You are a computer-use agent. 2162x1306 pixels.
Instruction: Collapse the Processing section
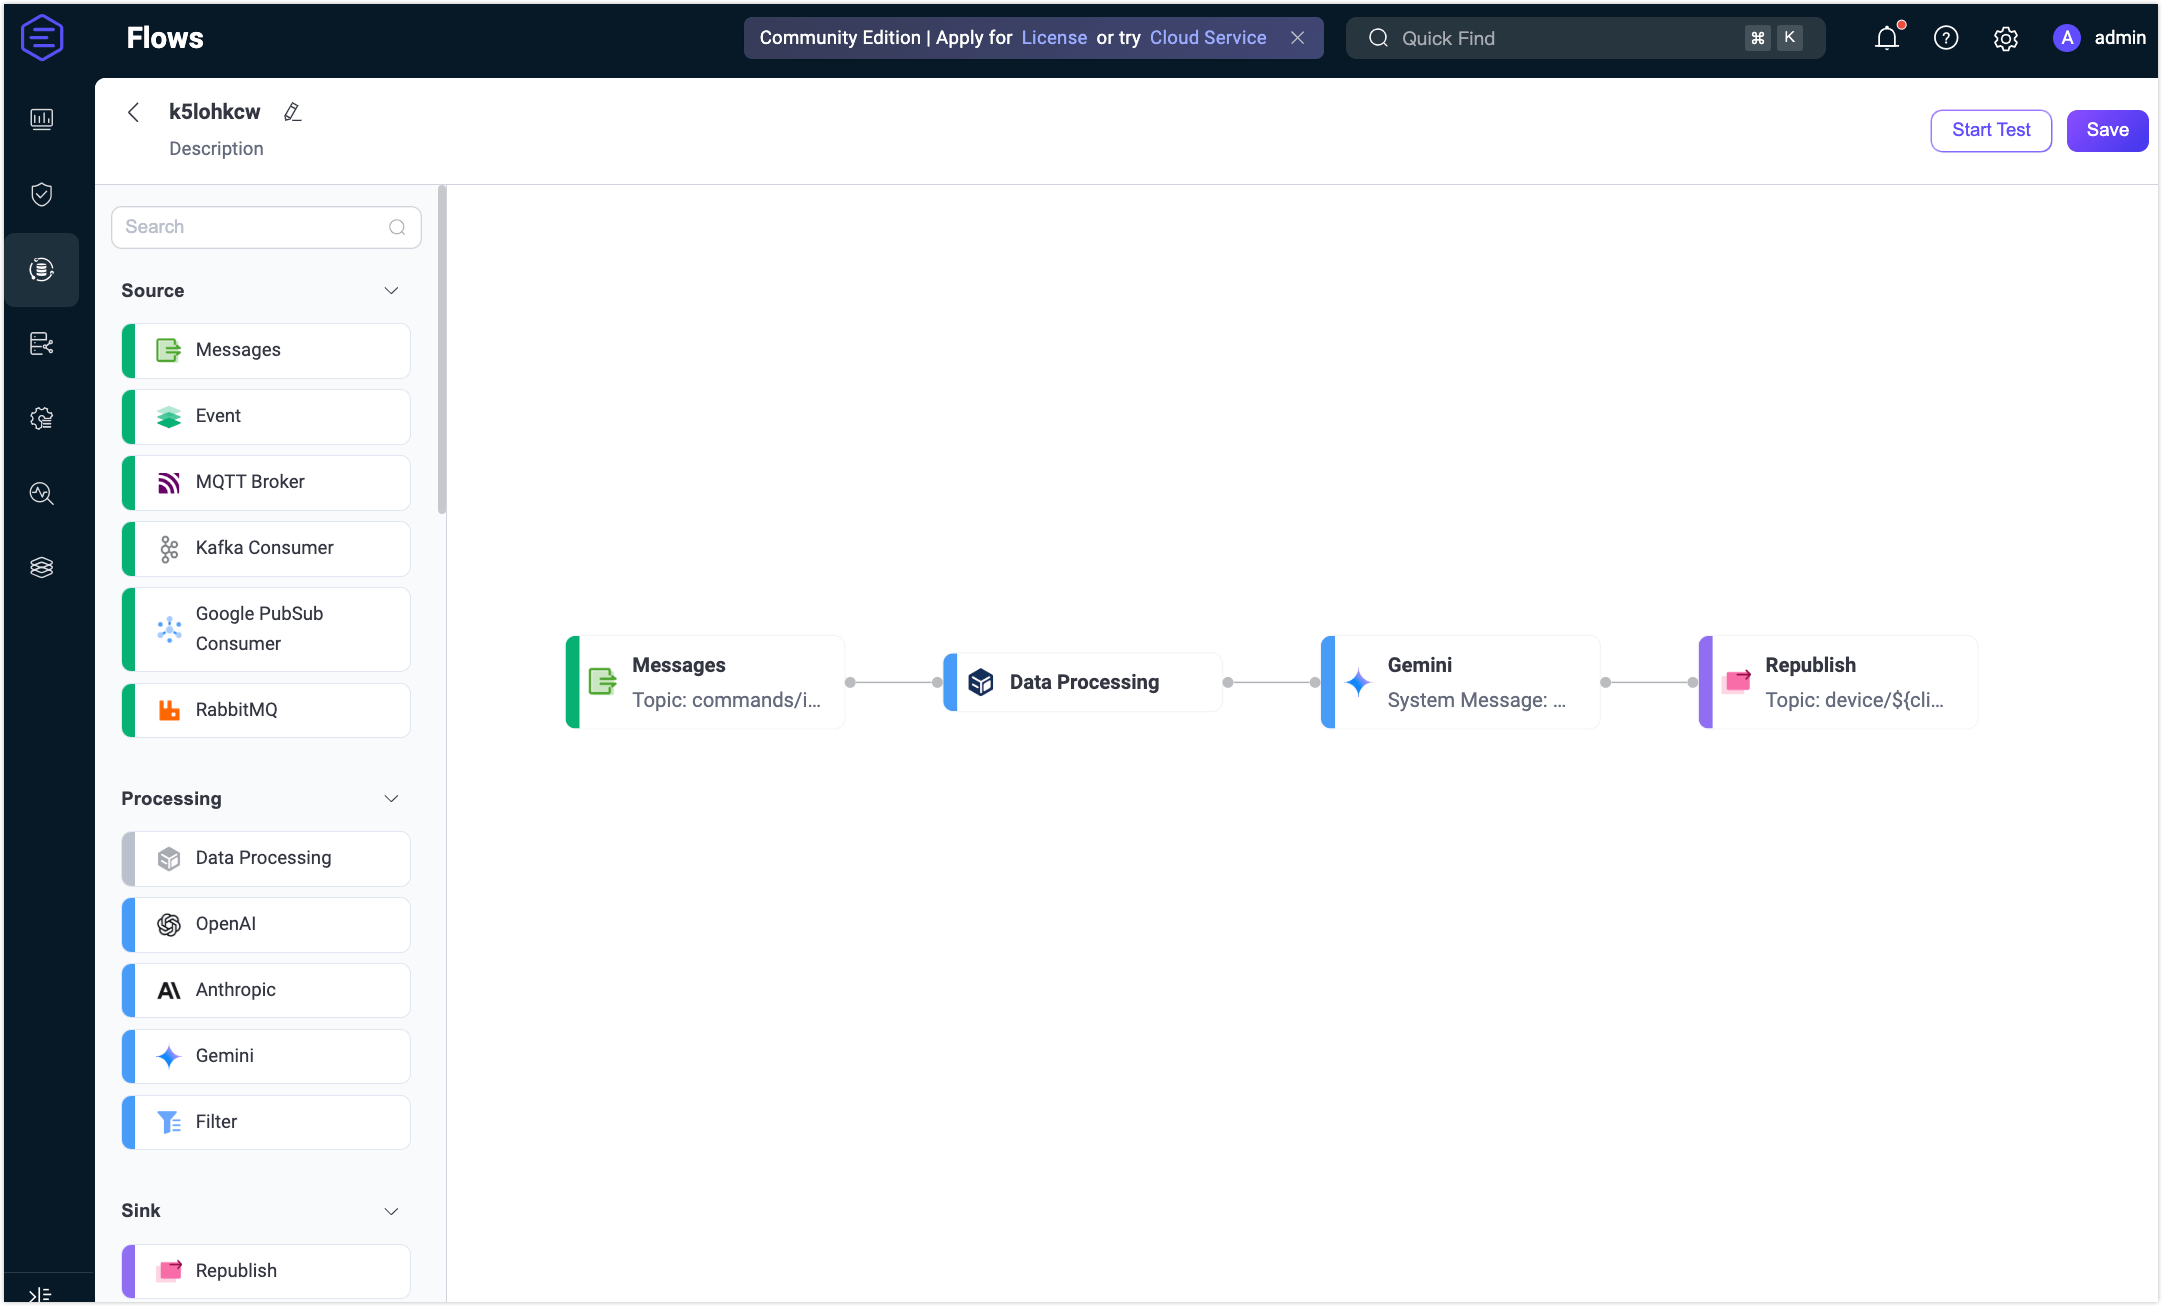[x=392, y=798]
